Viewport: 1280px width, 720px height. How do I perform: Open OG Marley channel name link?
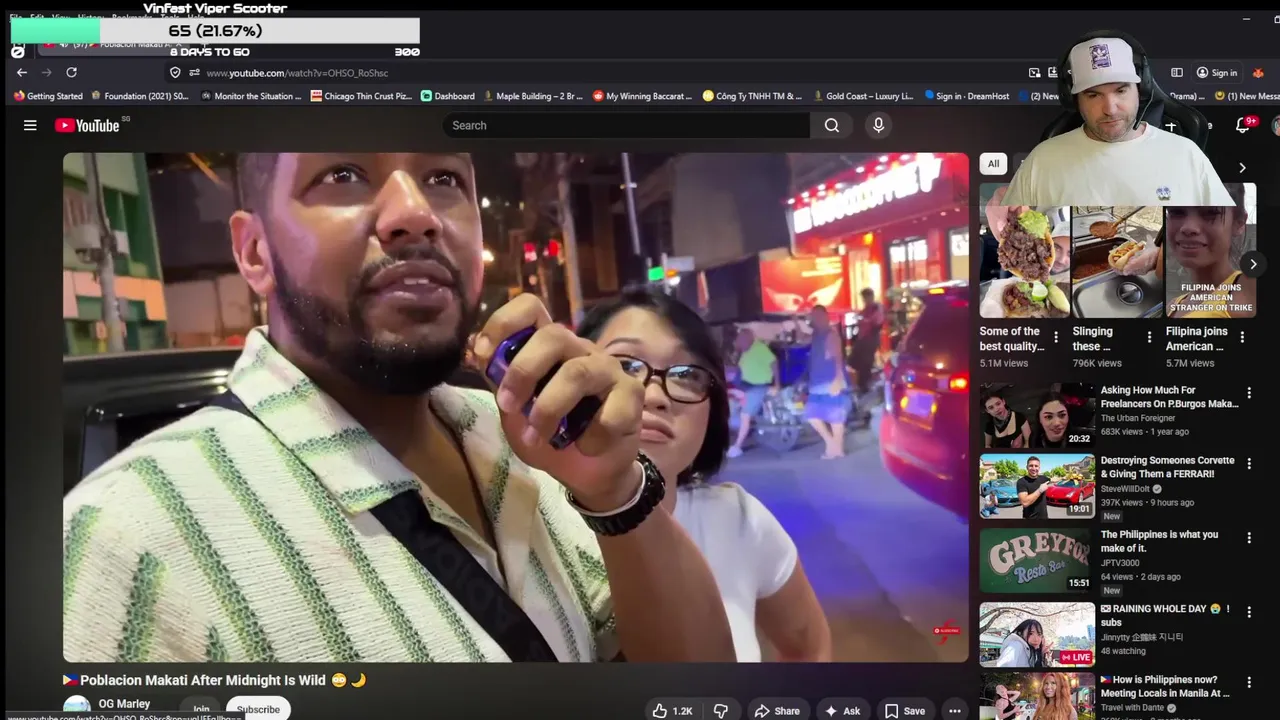pos(124,704)
